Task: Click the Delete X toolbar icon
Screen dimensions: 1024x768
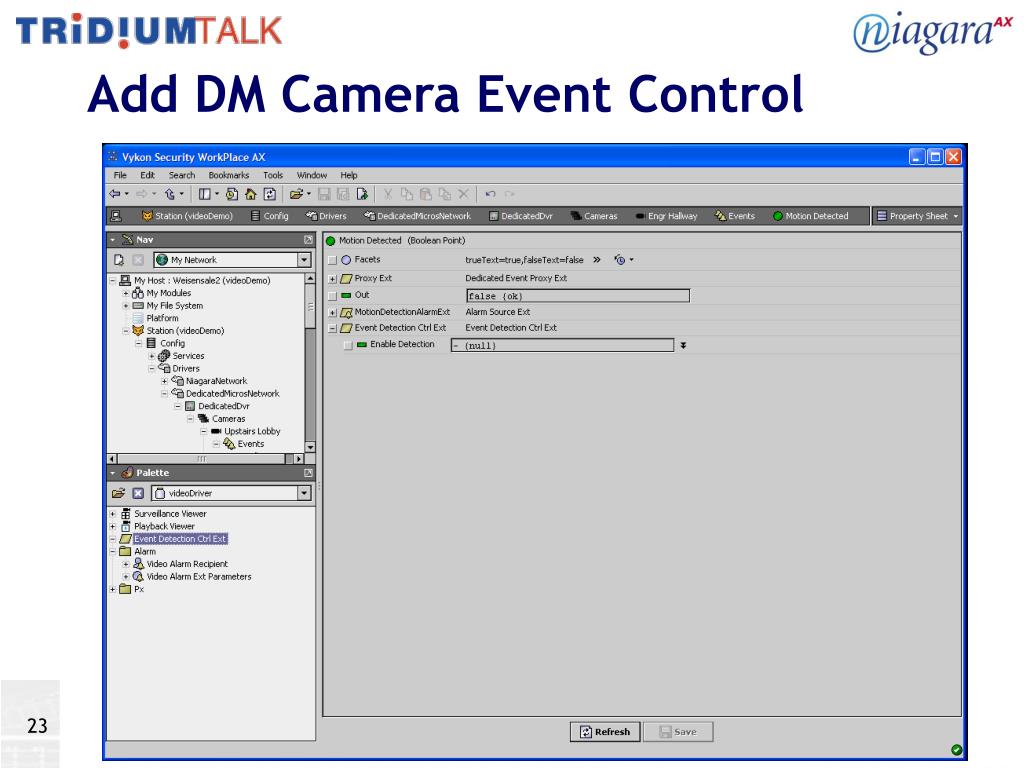Action: [x=464, y=194]
